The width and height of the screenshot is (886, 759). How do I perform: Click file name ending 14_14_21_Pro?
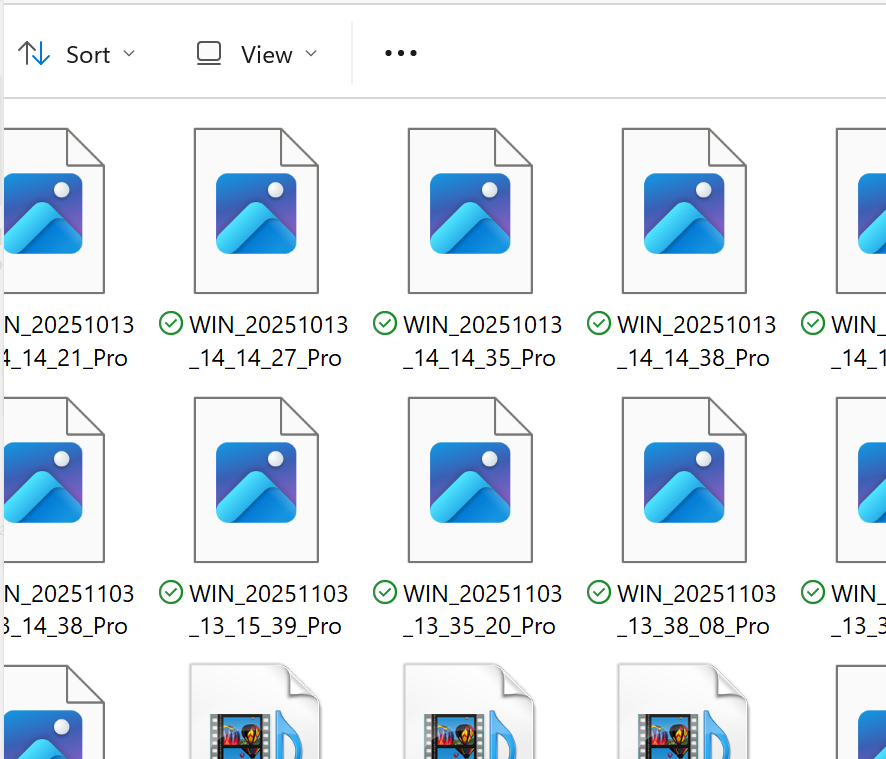(x=68, y=341)
